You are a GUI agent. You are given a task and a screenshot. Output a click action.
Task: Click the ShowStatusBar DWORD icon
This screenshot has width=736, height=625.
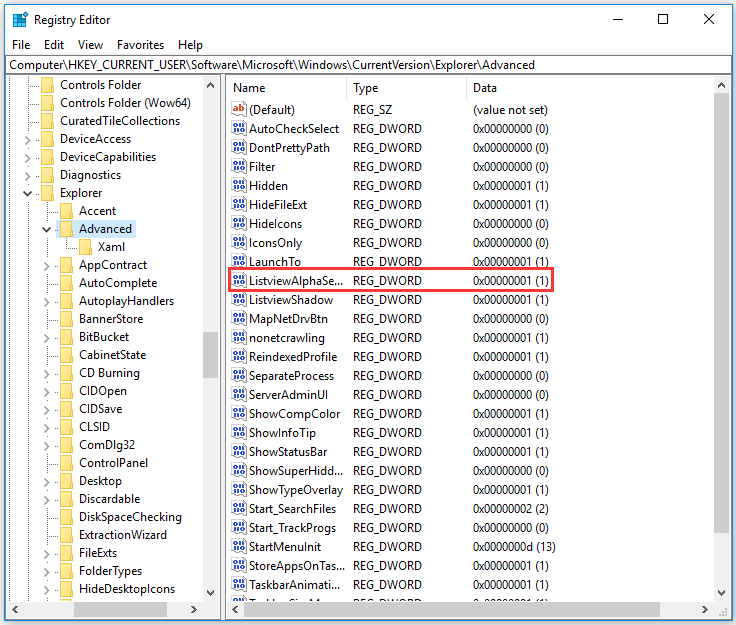(238, 451)
